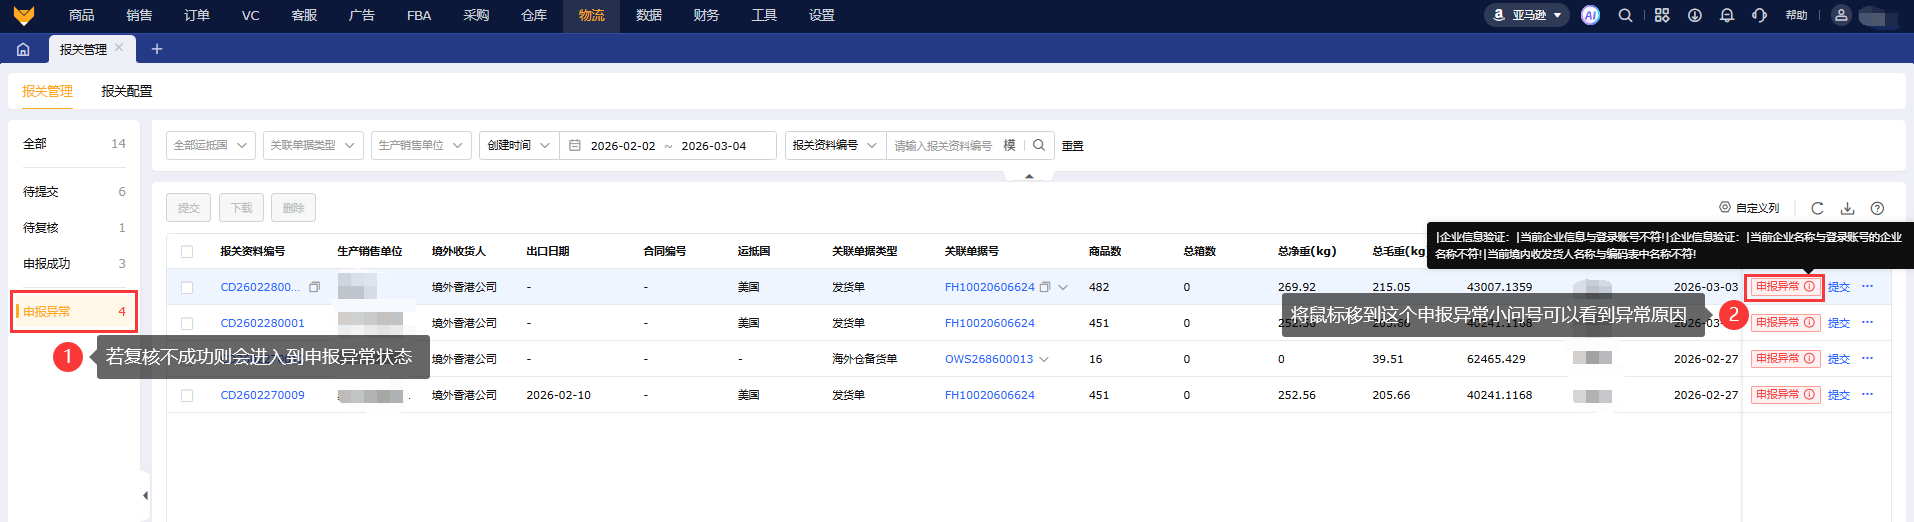Open the apps grid icon in top bar
This screenshot has height=522, width=1914.
1662,15
